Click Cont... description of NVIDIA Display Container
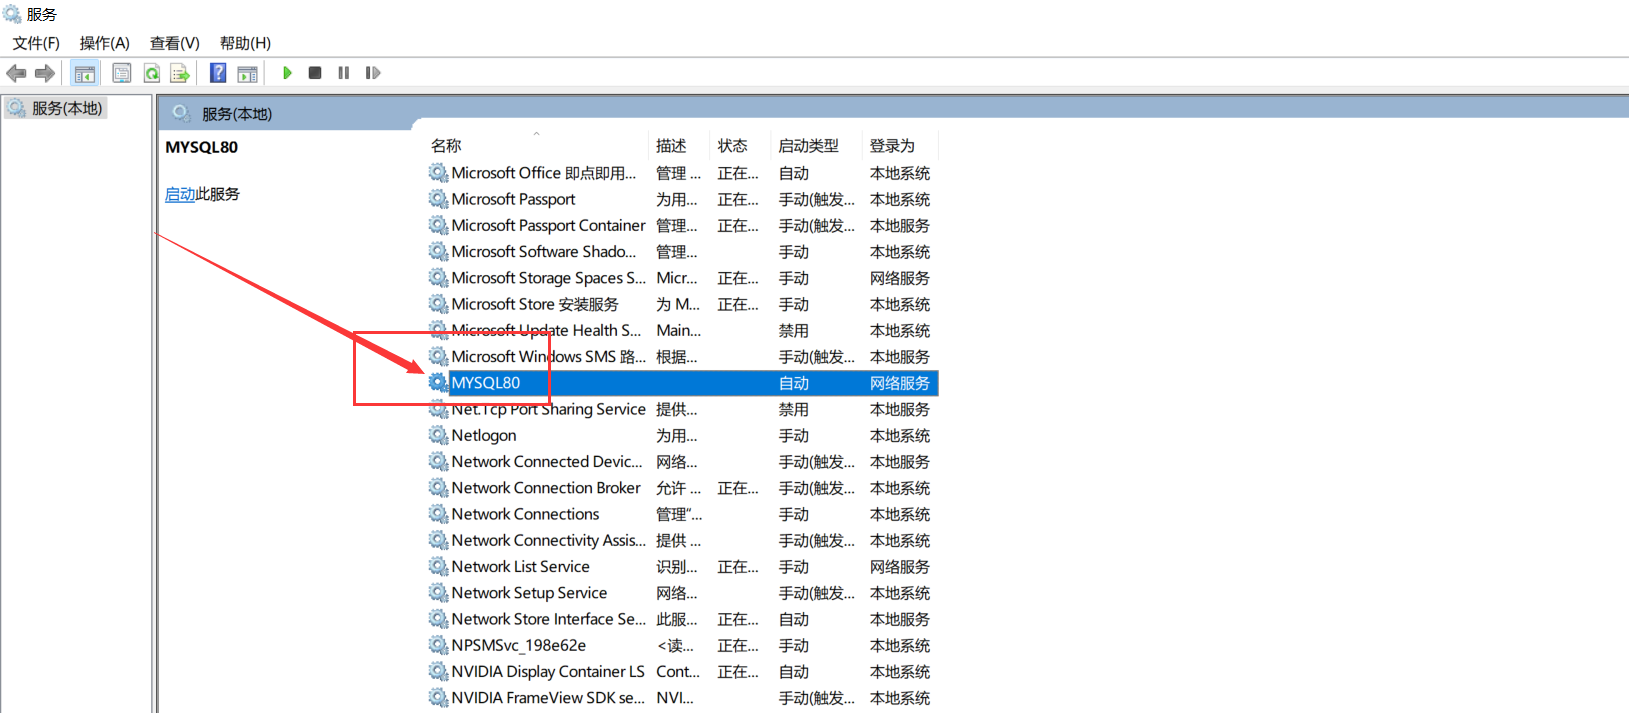The width and height of the screenshot is (1629, 713). click(x=678, y=671)
